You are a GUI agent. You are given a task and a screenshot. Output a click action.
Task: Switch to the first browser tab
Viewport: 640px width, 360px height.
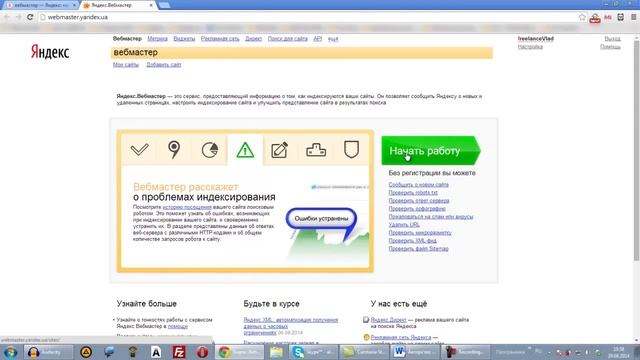pos(41,5)
